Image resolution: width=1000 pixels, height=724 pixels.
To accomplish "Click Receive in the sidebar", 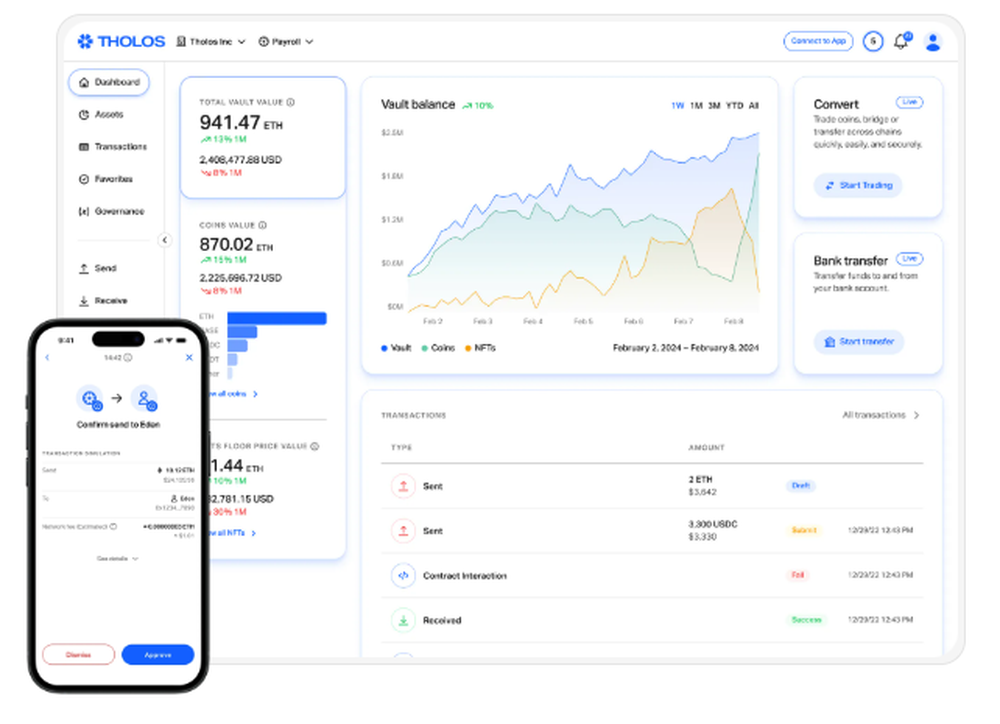I will click(x=103, y=300).
